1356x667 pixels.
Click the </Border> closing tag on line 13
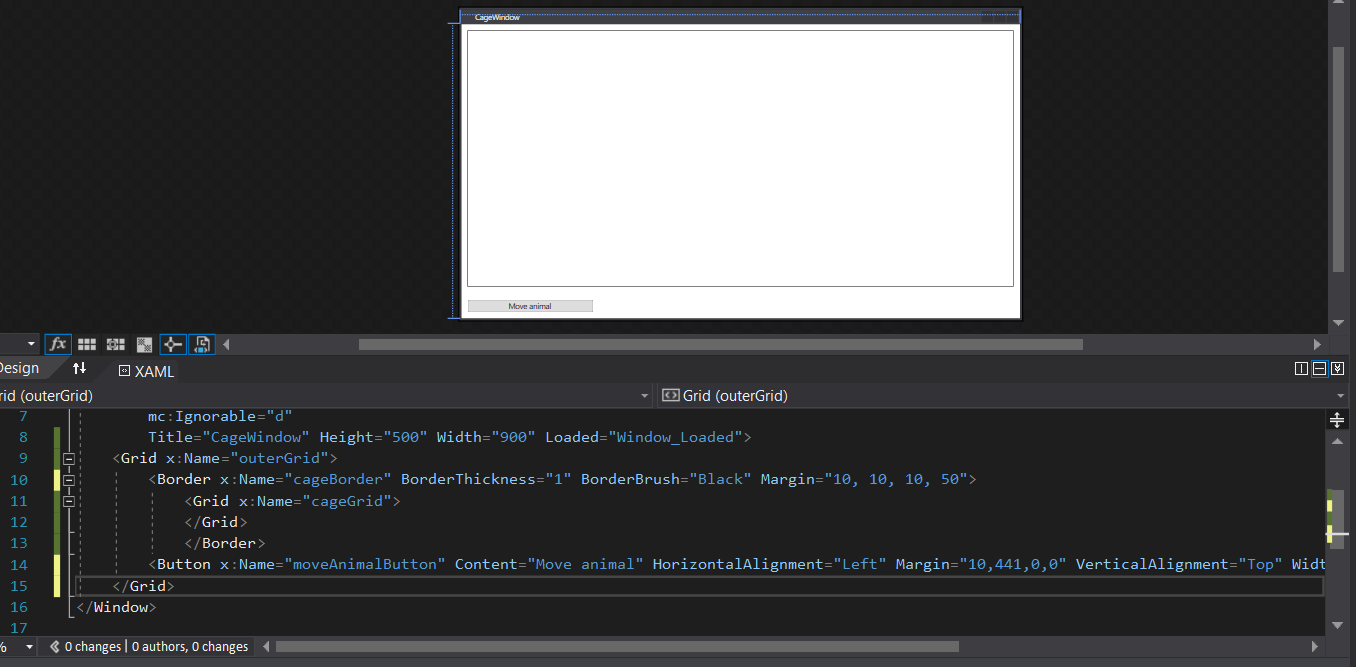[225, 543]
